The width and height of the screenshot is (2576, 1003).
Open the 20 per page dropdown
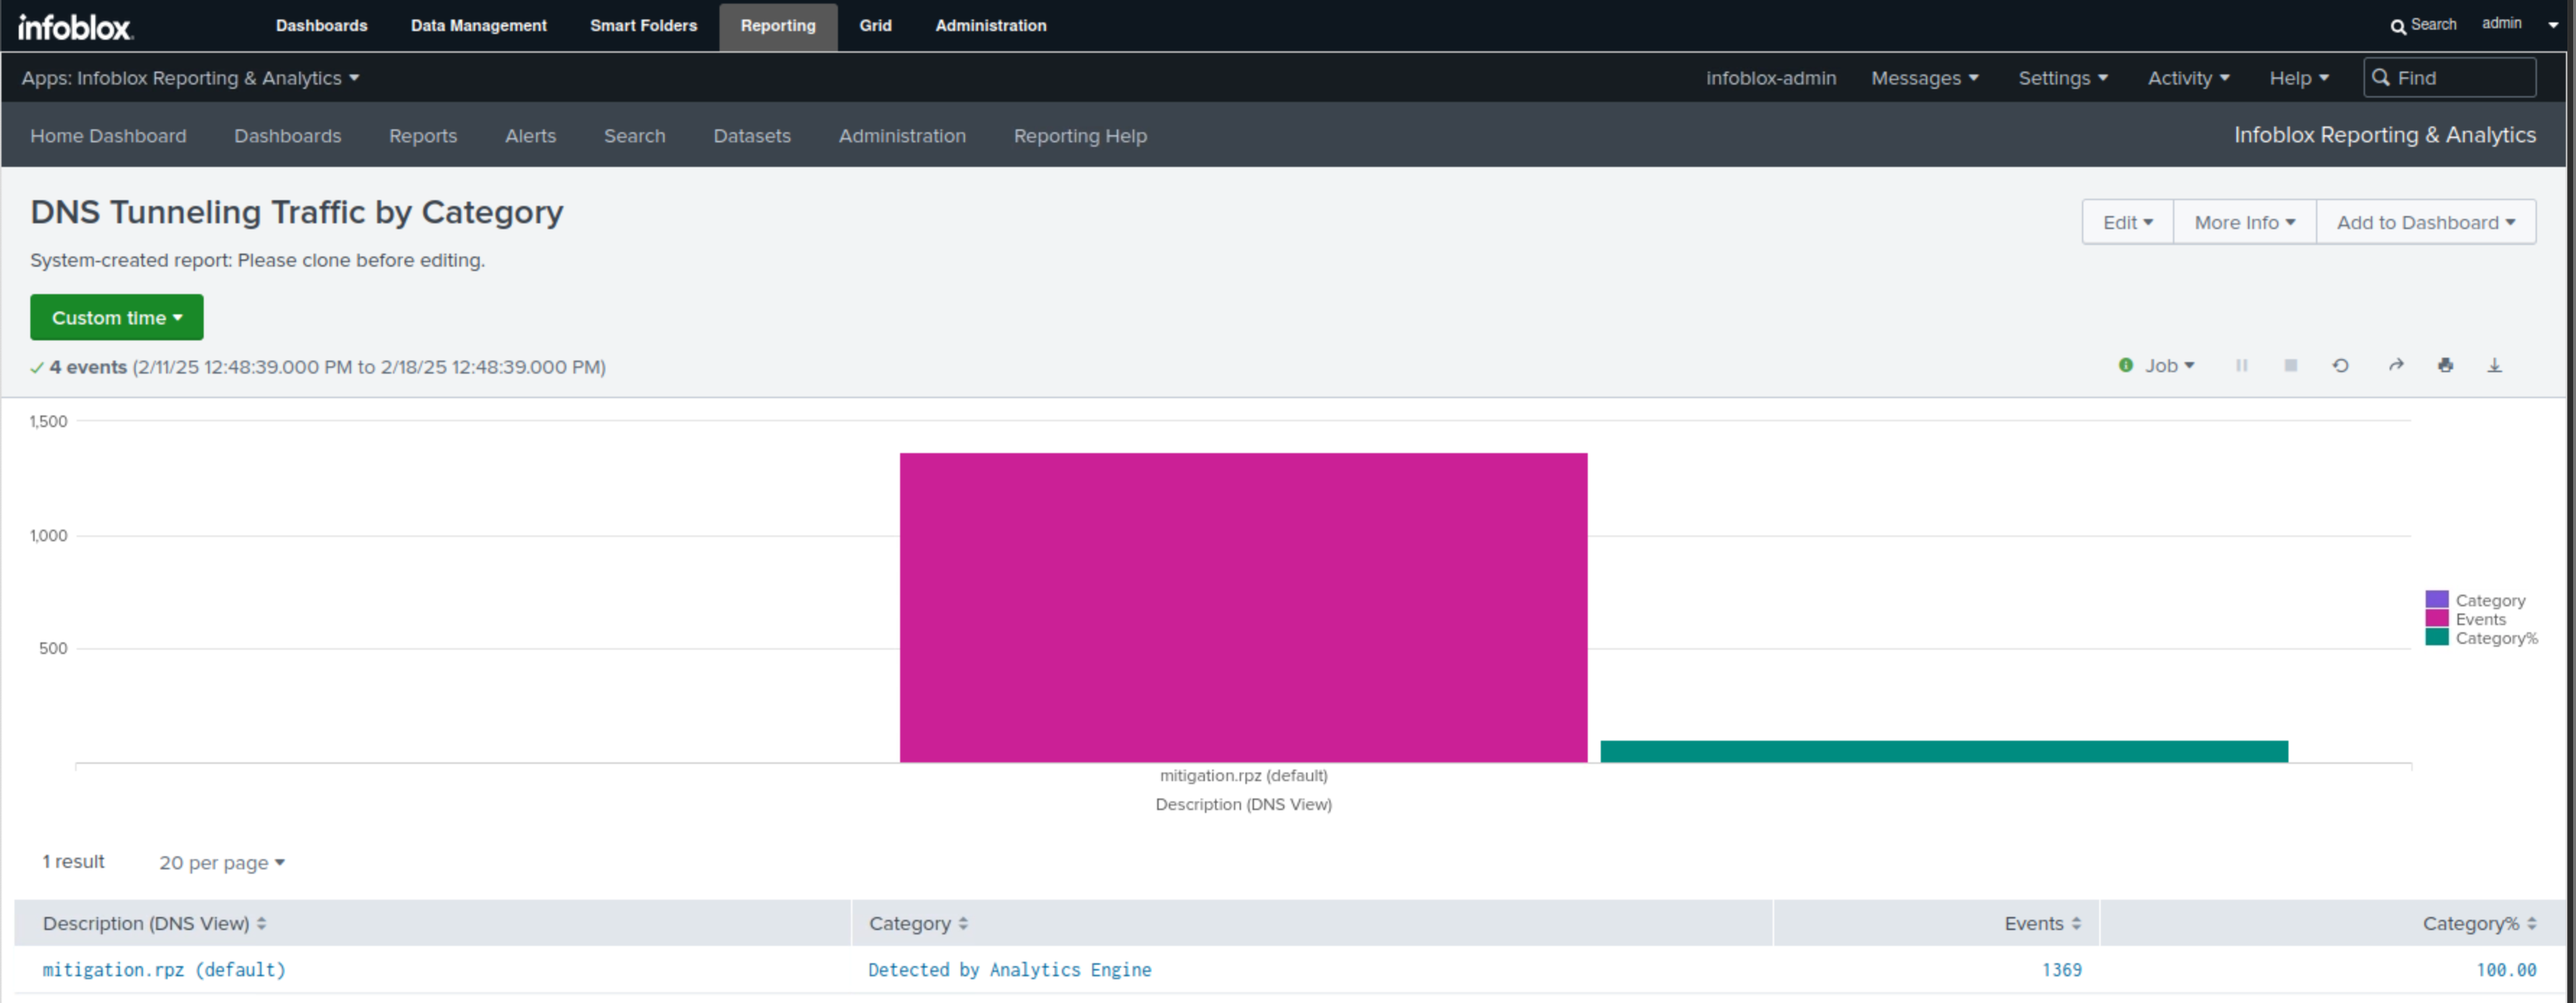221,862
